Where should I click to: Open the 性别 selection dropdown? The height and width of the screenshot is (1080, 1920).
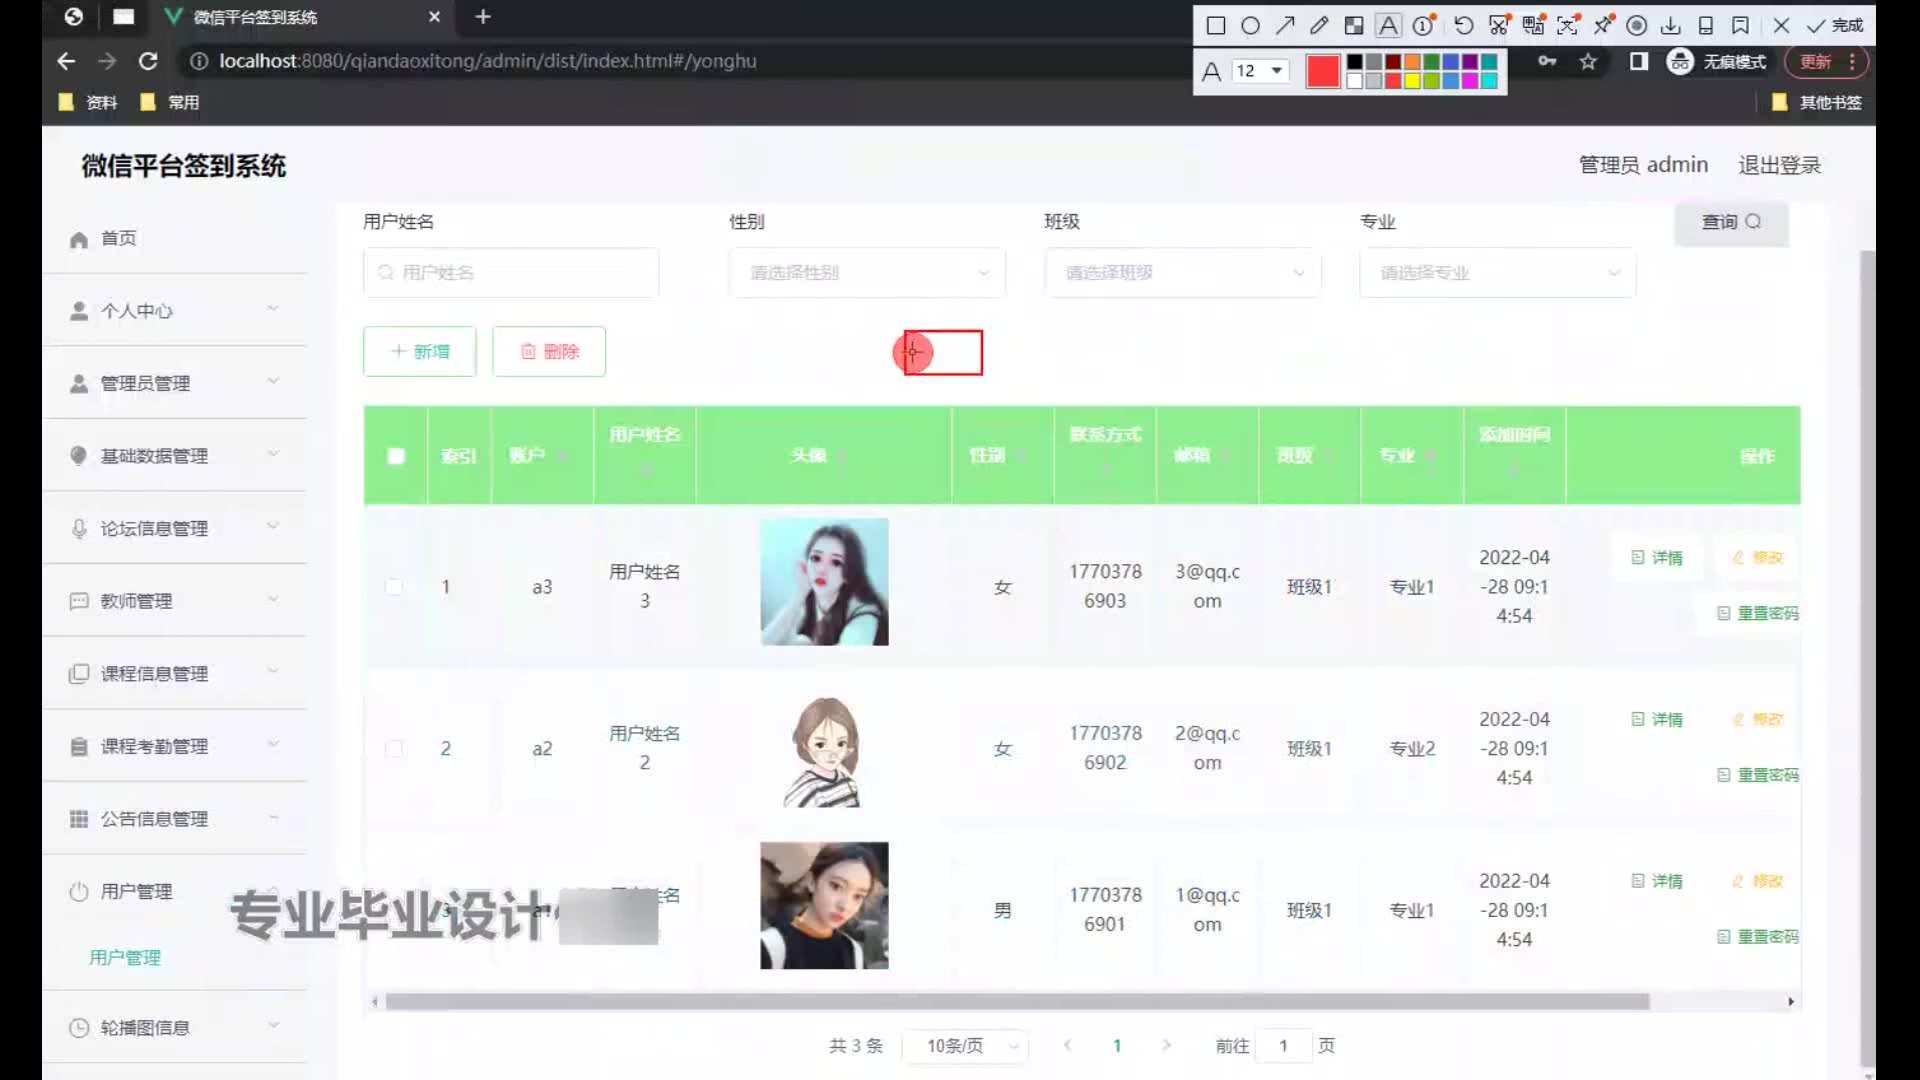pyautogui.click(x=867, y=272)
